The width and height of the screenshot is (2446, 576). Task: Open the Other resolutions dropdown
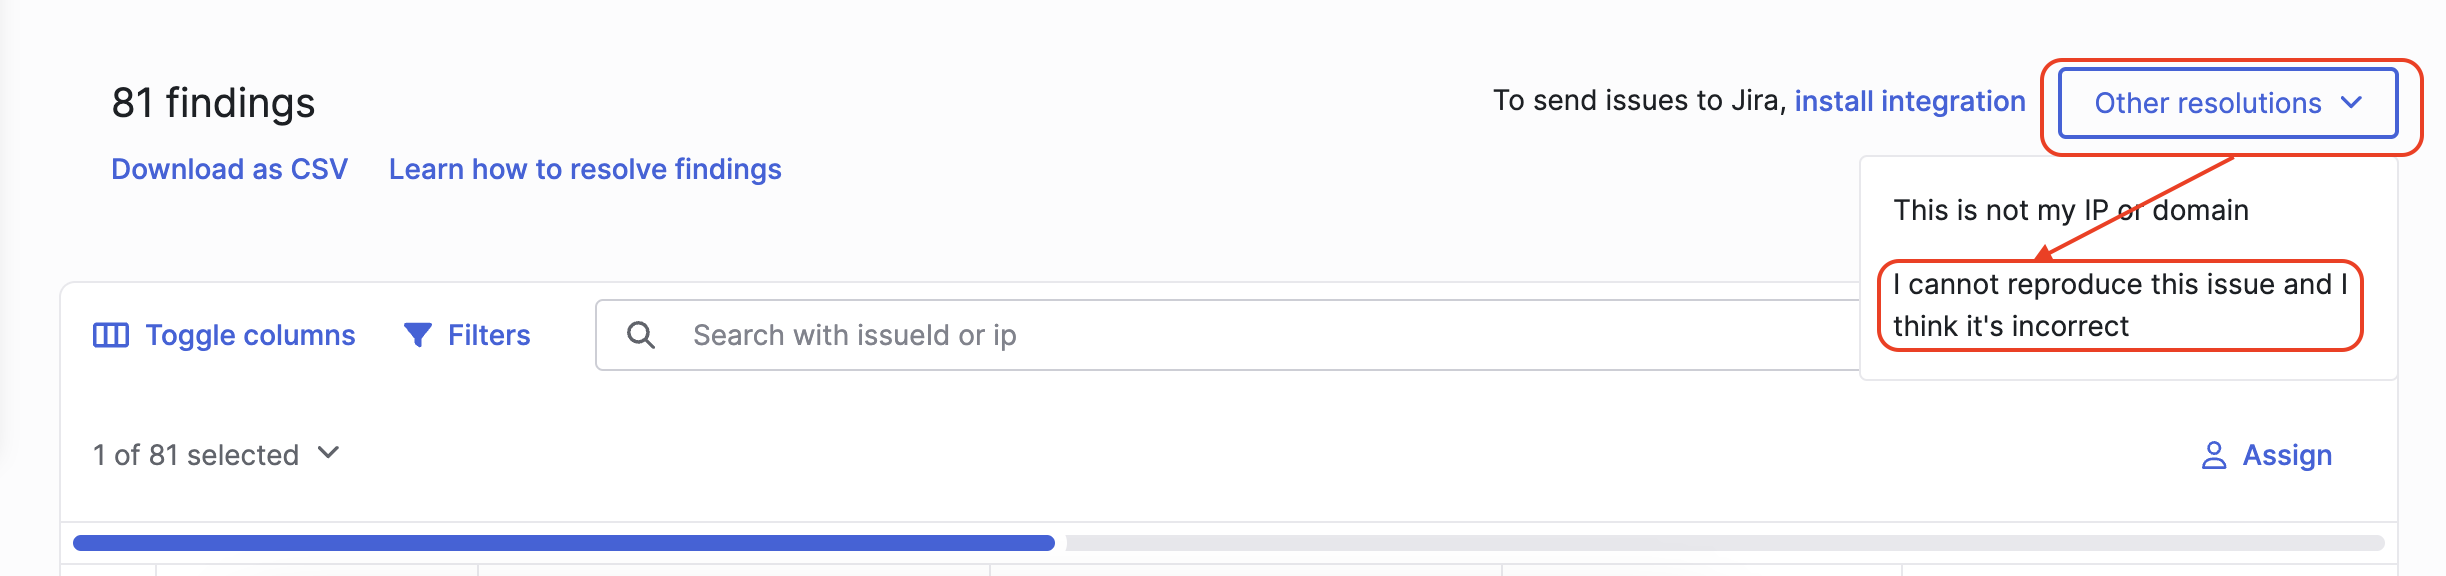(x=2228, y=103)
